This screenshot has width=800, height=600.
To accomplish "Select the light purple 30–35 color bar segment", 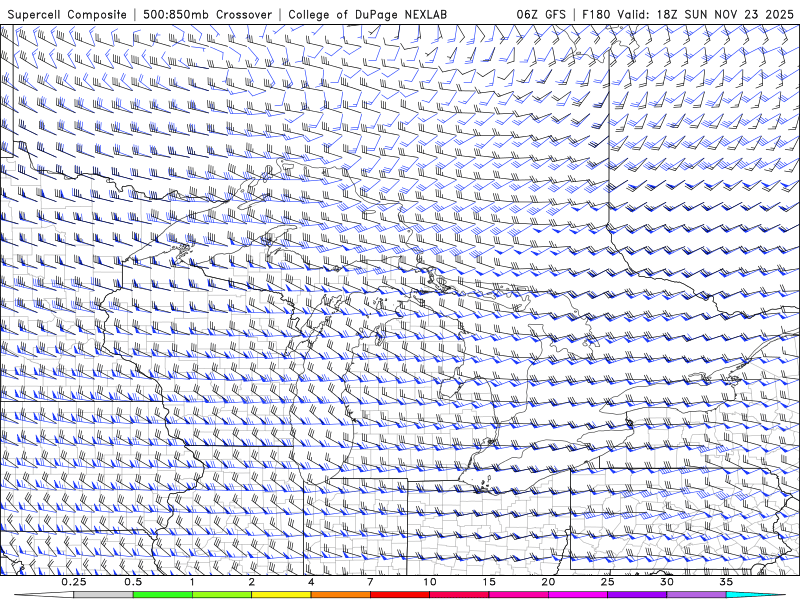I will point(696,595).
